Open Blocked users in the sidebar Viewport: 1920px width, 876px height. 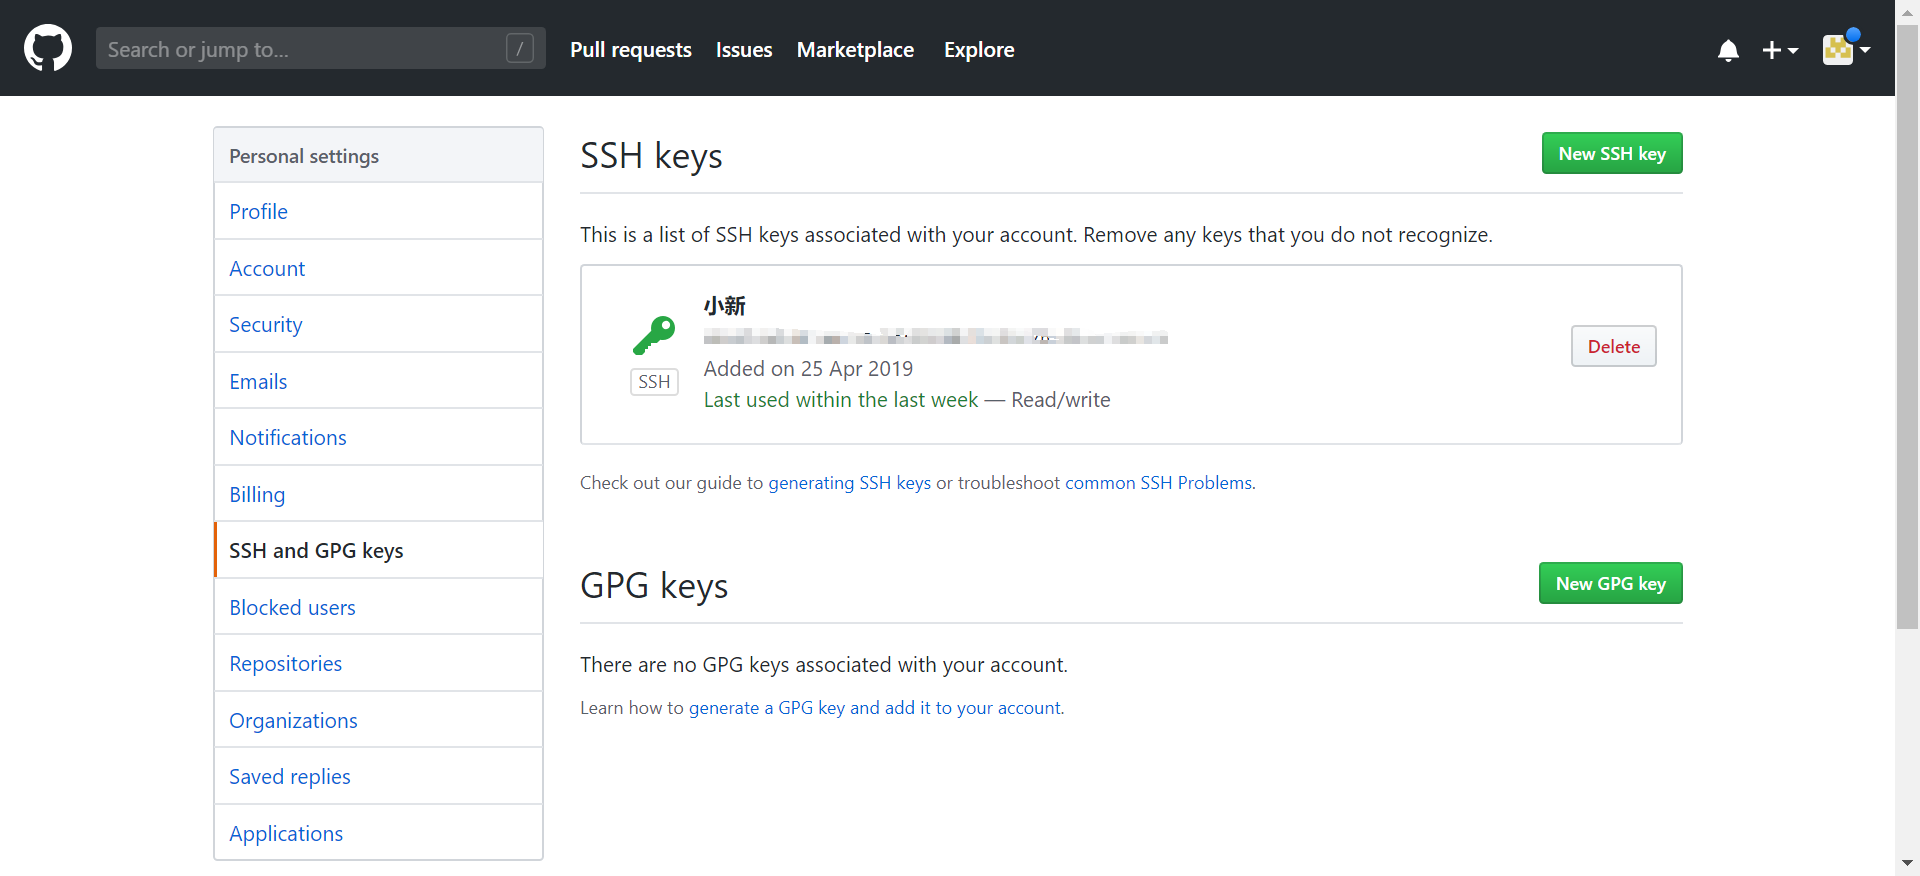[378, 607]
